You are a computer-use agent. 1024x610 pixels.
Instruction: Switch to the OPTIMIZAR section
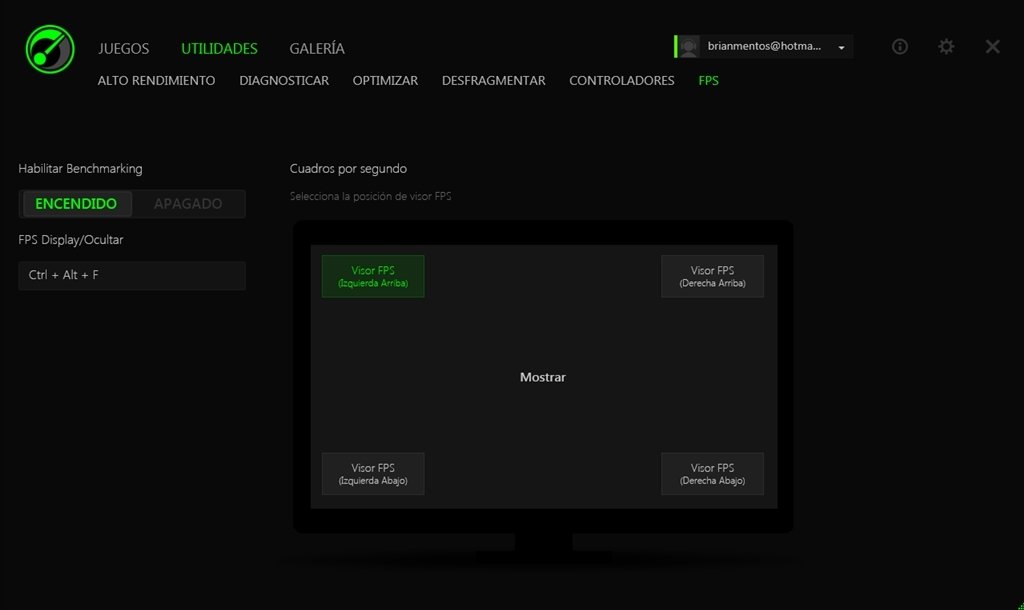[385, 80]
